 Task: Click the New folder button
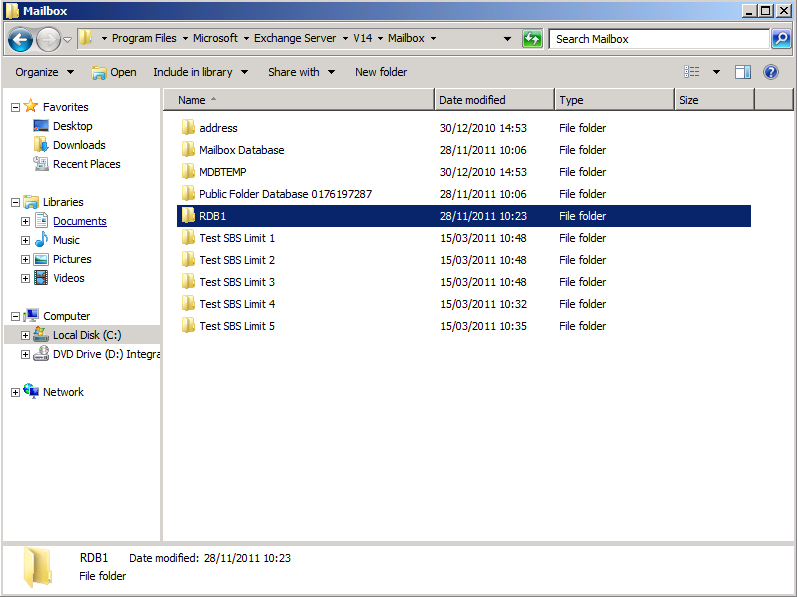click(381, 72)
